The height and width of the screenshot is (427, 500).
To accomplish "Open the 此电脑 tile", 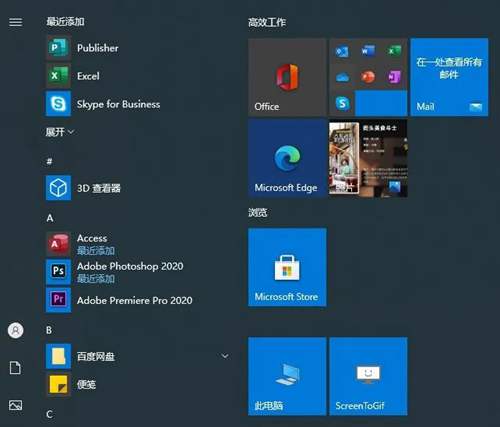I will coord(287,376).
